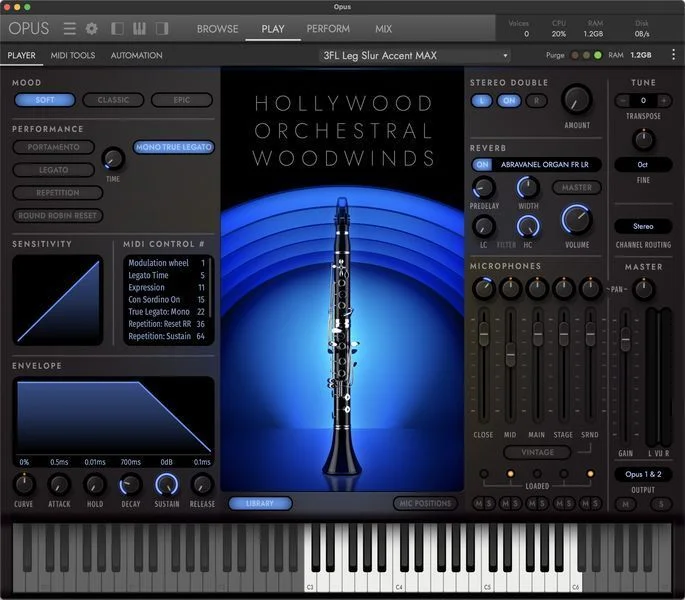Click the Close mic volume fader
Screen dimensions: 685x600
(484, 334)
